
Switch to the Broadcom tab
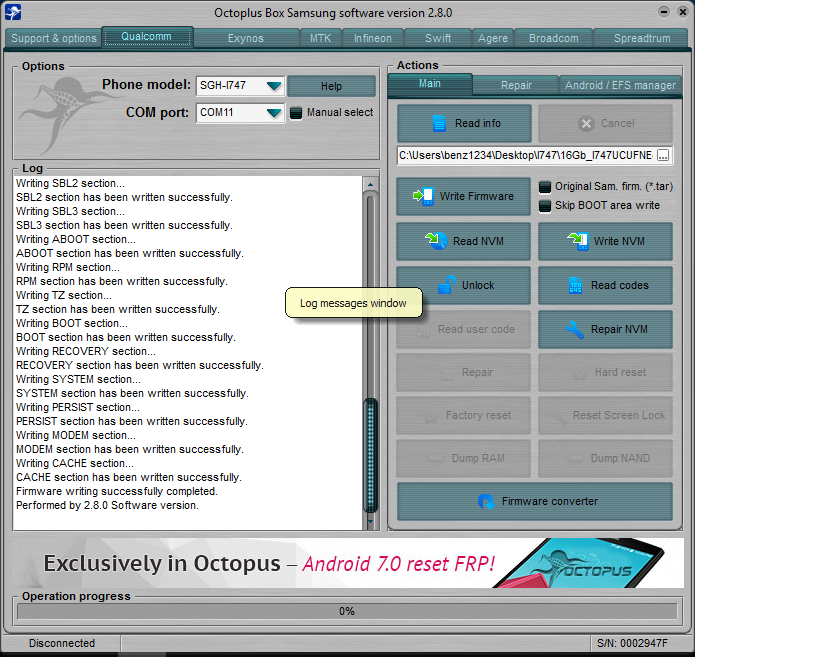pos(554,38)
